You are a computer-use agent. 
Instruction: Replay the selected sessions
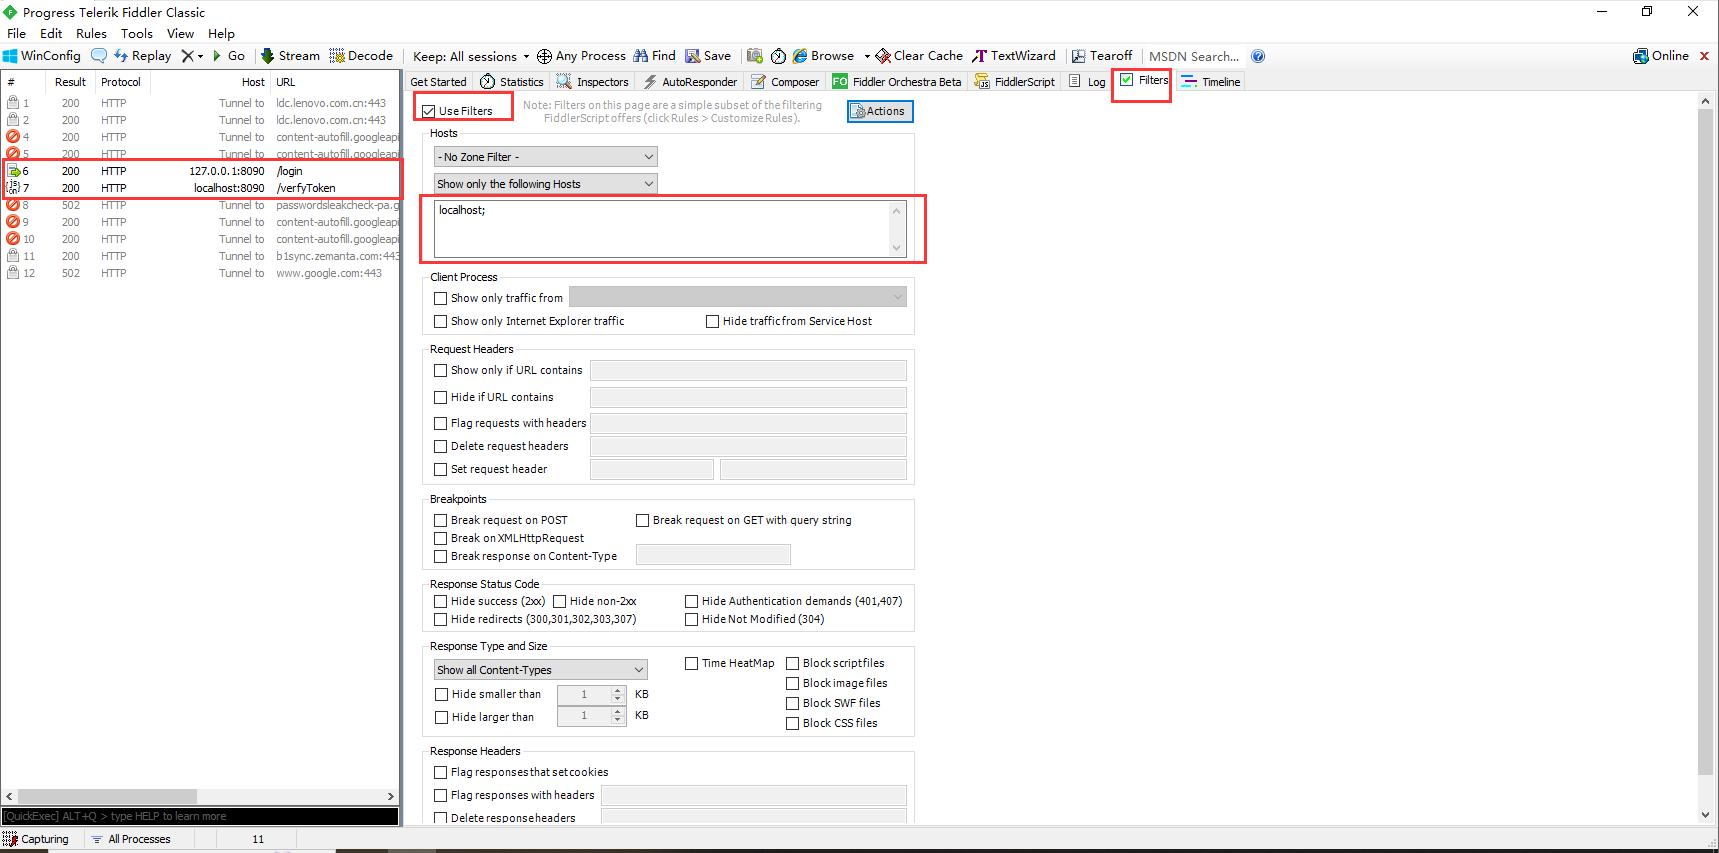coord(142,56)
